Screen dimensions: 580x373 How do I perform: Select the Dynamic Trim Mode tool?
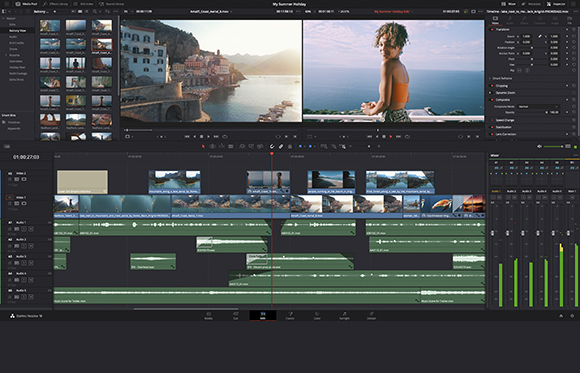pos(221,147)
